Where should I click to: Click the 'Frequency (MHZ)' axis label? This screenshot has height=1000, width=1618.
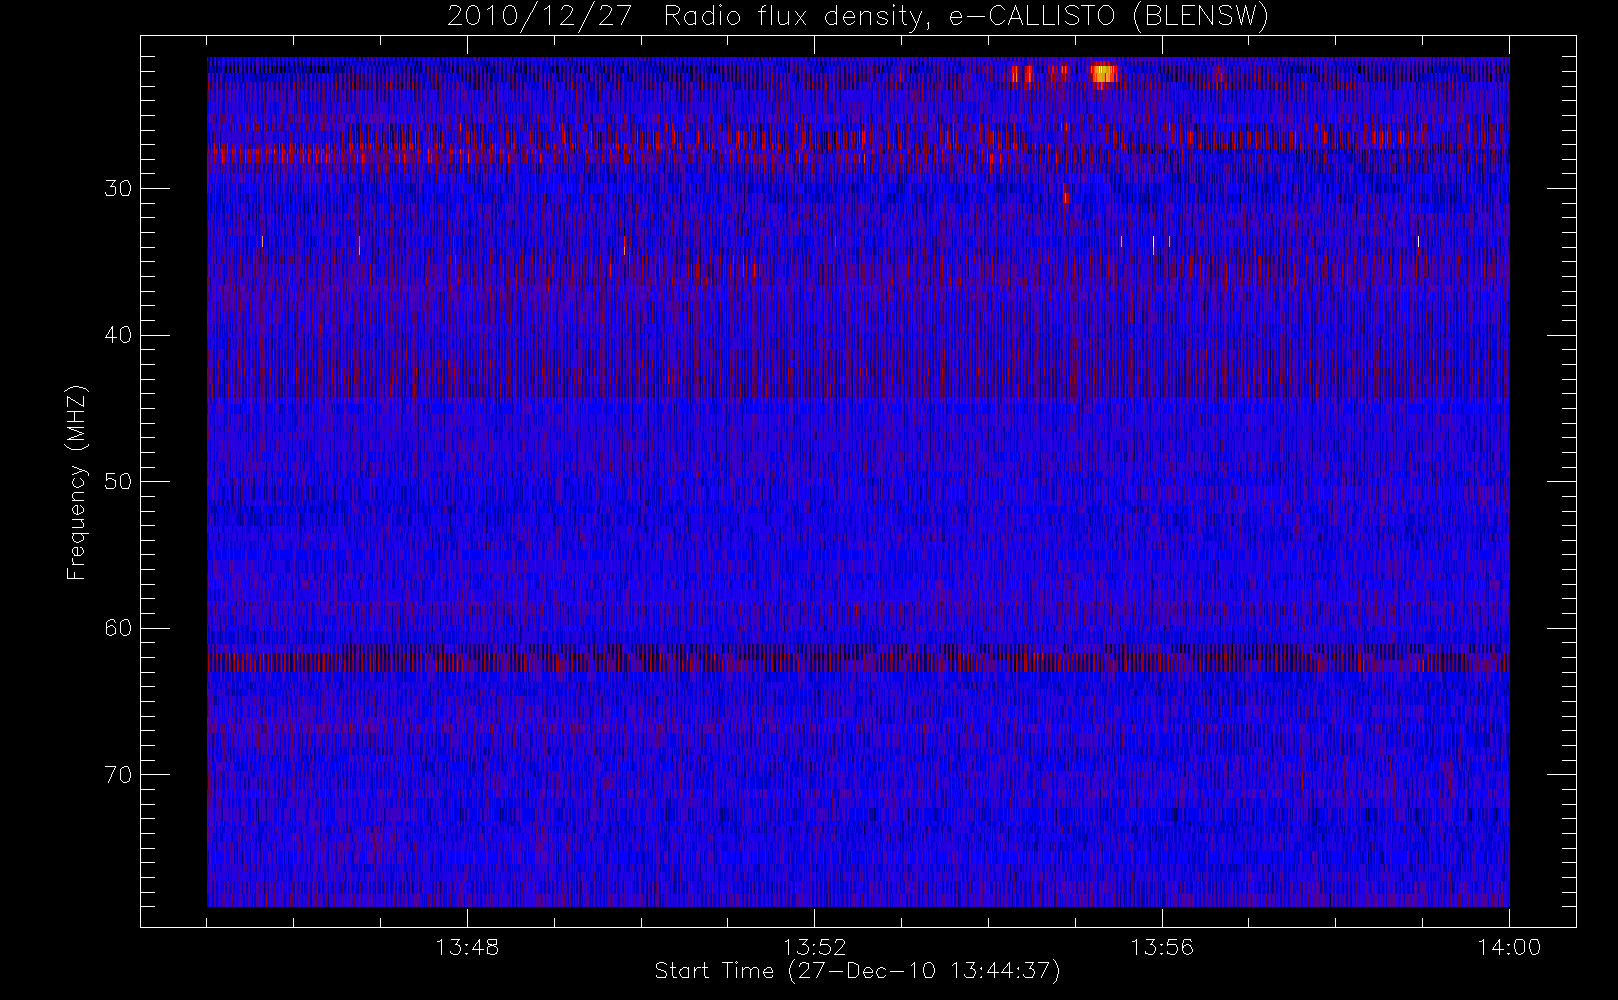(76, 481)
